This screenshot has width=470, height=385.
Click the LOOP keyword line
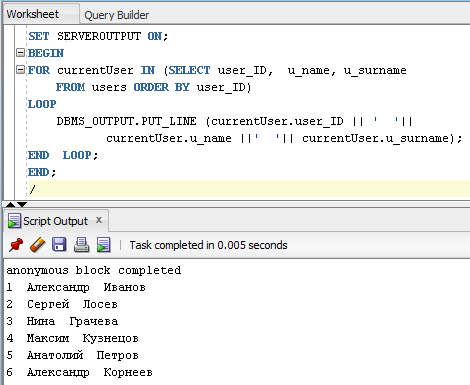click(42, 104)
